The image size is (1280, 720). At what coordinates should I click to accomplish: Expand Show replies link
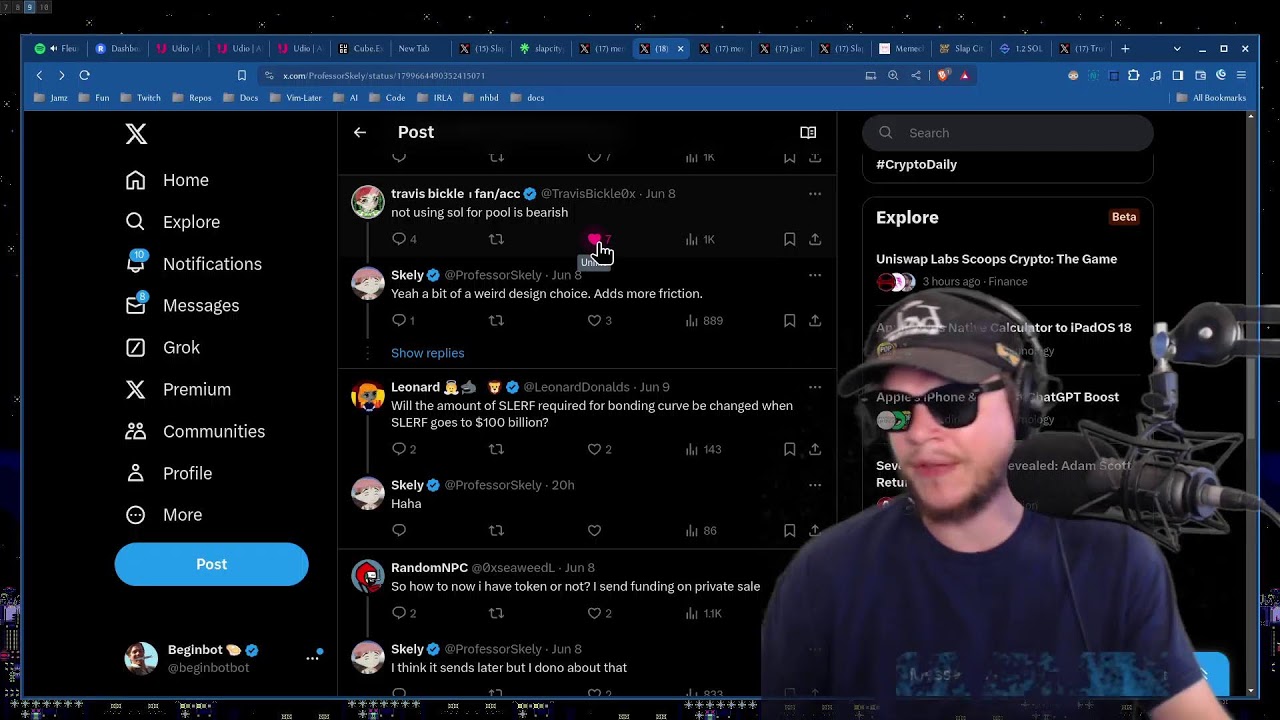pos(427,353)
